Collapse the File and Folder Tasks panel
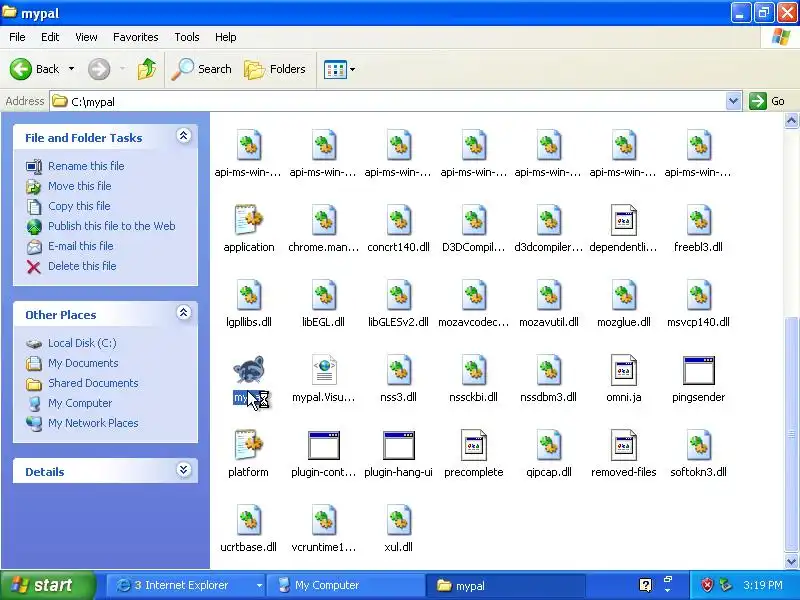The width and height of the screenshot is (800, 600). pyautogui.click(x=184, y=136)
